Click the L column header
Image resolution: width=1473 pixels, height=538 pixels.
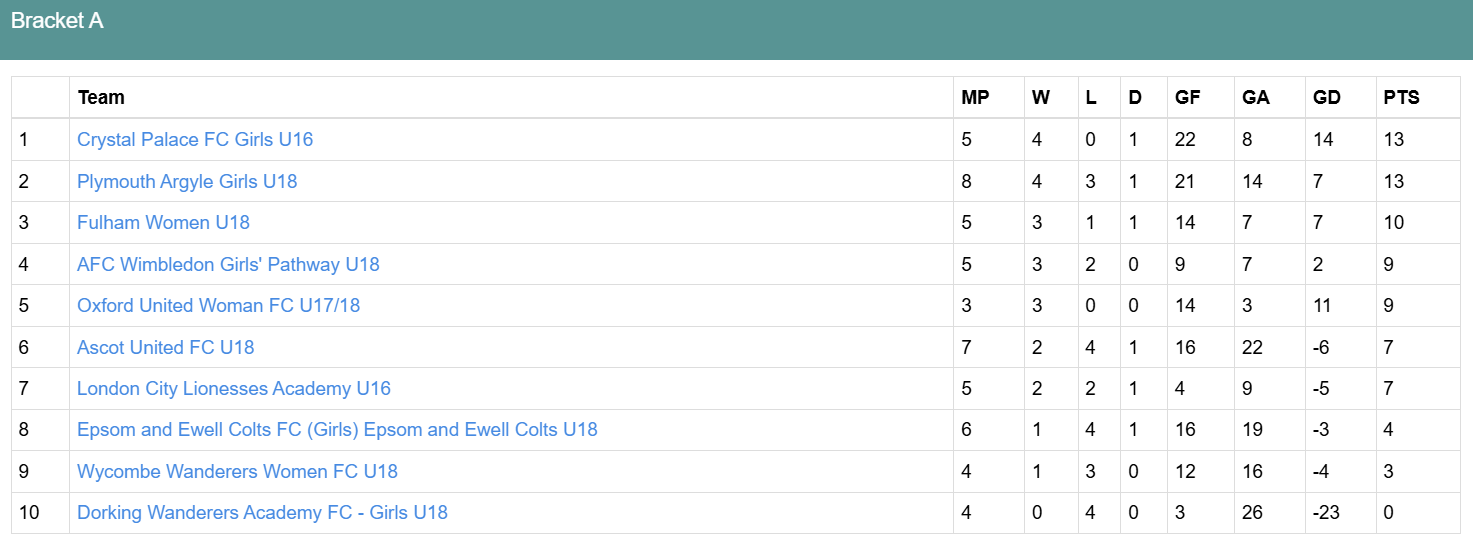1091,97
